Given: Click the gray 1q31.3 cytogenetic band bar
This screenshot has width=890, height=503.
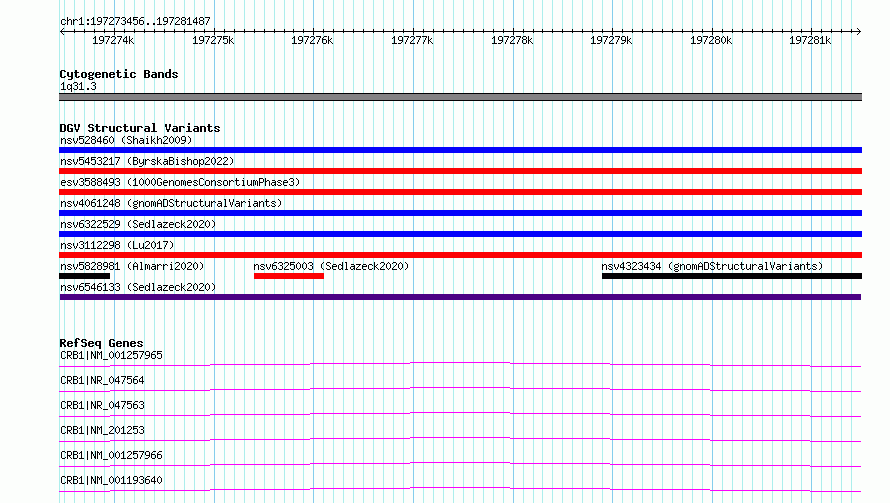Looking at the screenshot, I should coord(460,97).
